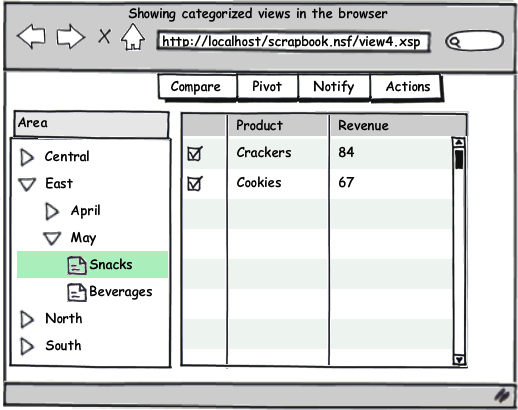Click the North label in tree
The width and height of the screenshot is (518, 410).
click(x=64, y=319)
